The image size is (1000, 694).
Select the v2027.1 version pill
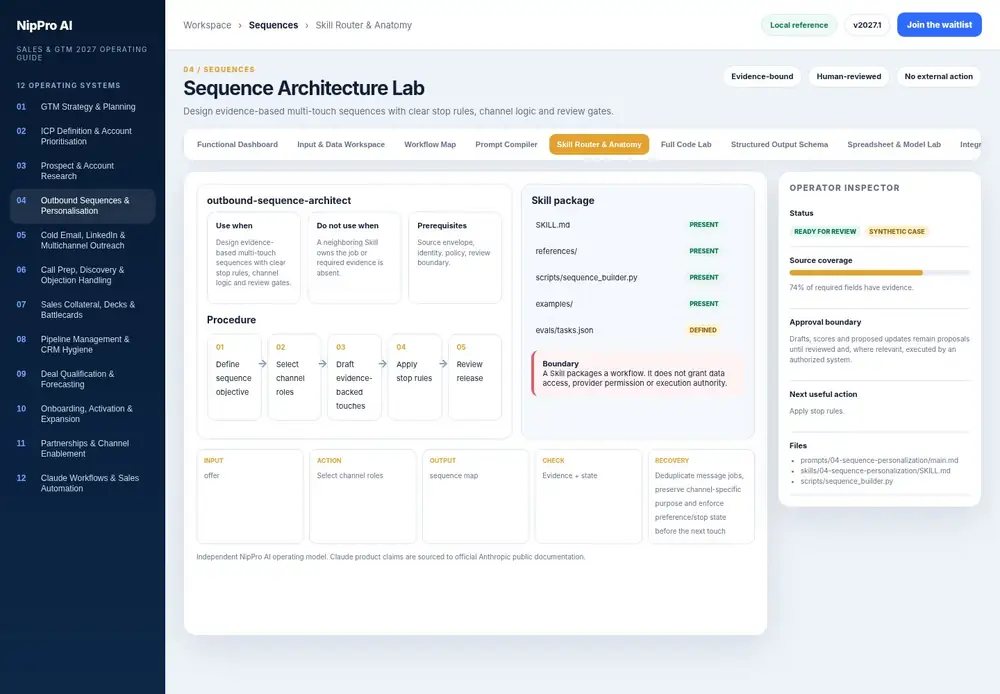867,25
